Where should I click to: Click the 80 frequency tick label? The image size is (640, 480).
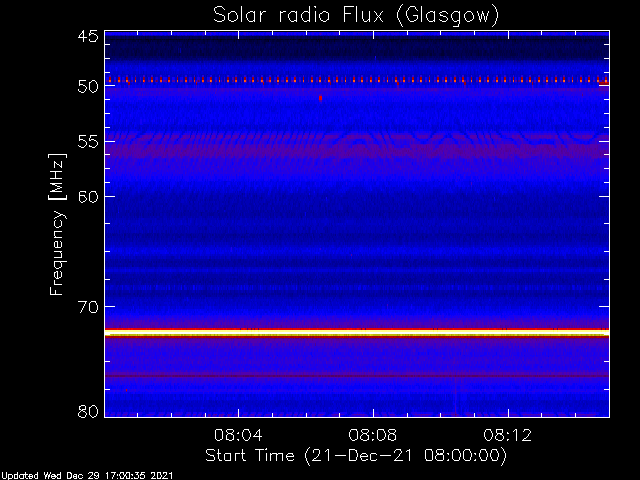(88, 411)
